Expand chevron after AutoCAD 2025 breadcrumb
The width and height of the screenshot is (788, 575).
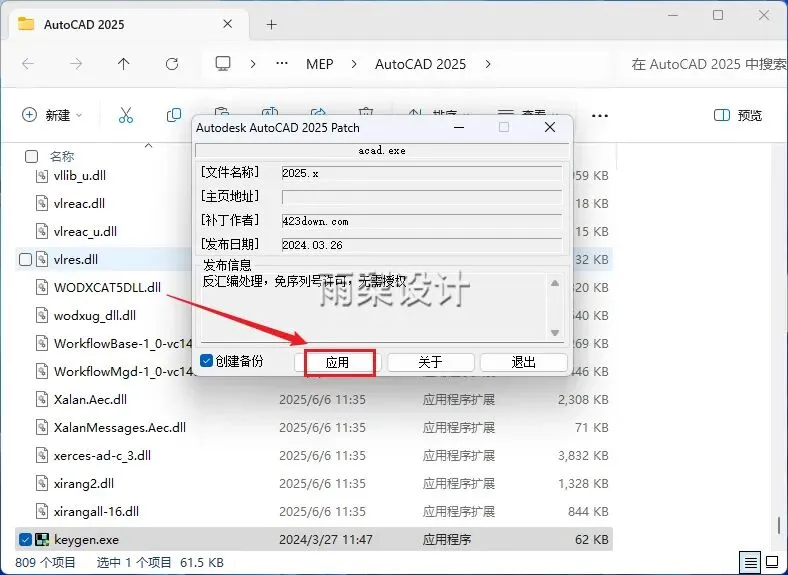[487, 64]
